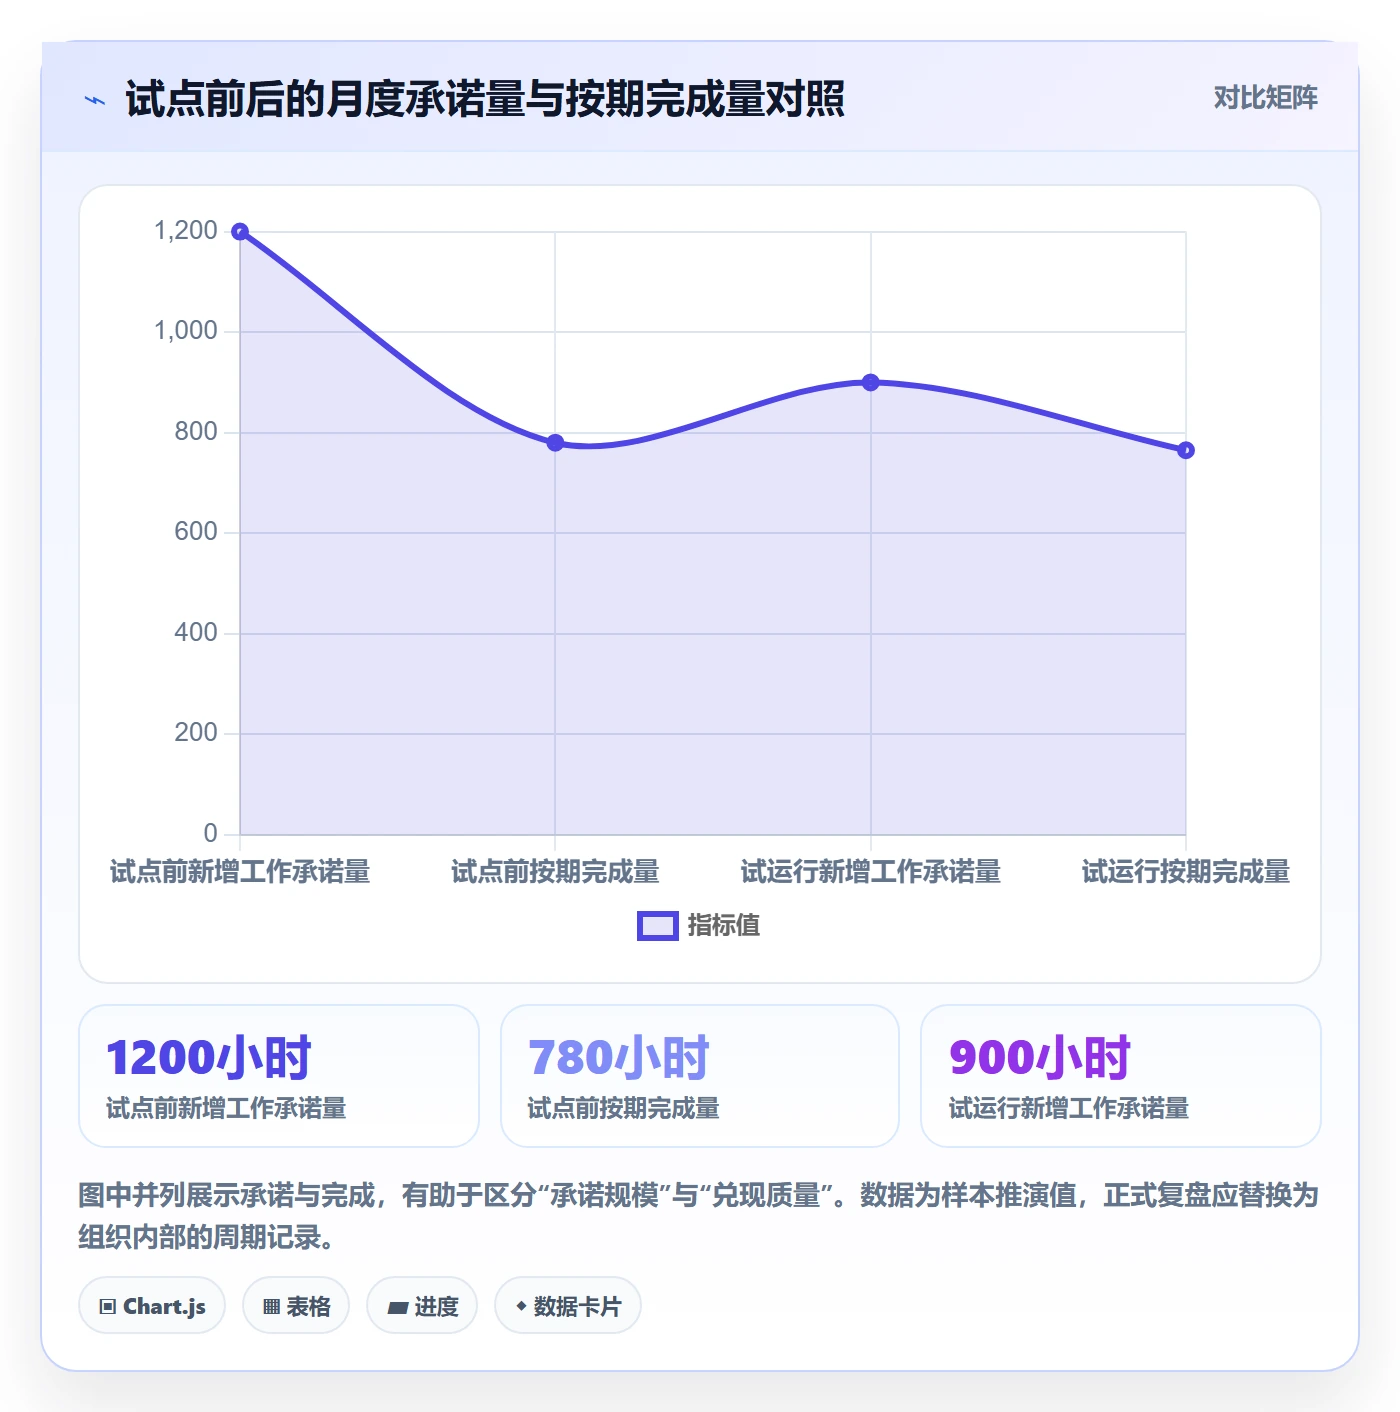
Task: Click the lightning icon beside the title
Action: tap(95, 100)
